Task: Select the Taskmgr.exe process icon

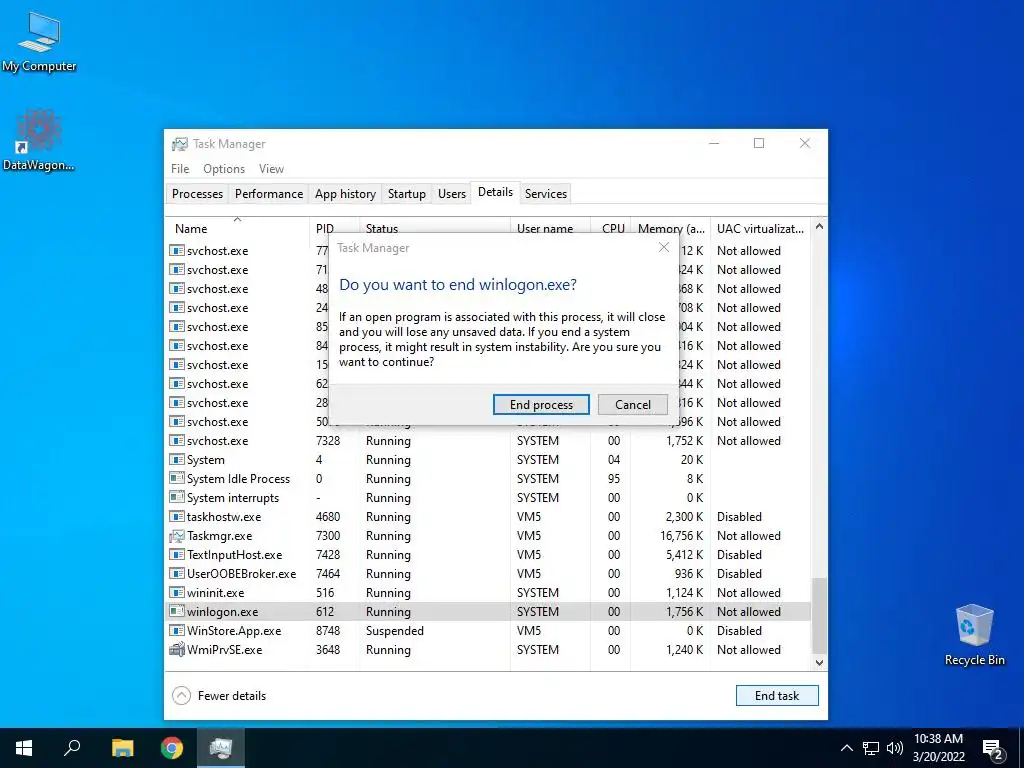Action: click(176, 536)
